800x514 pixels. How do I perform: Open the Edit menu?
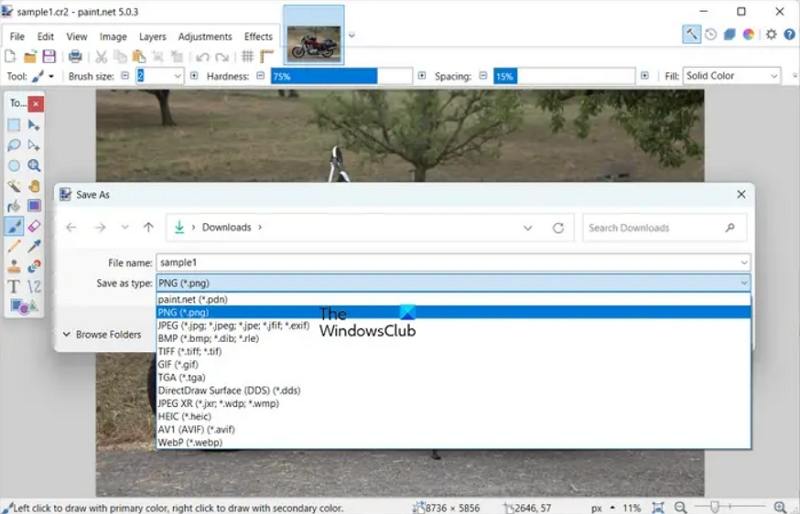pyautogui.click(x=45, y=37)
